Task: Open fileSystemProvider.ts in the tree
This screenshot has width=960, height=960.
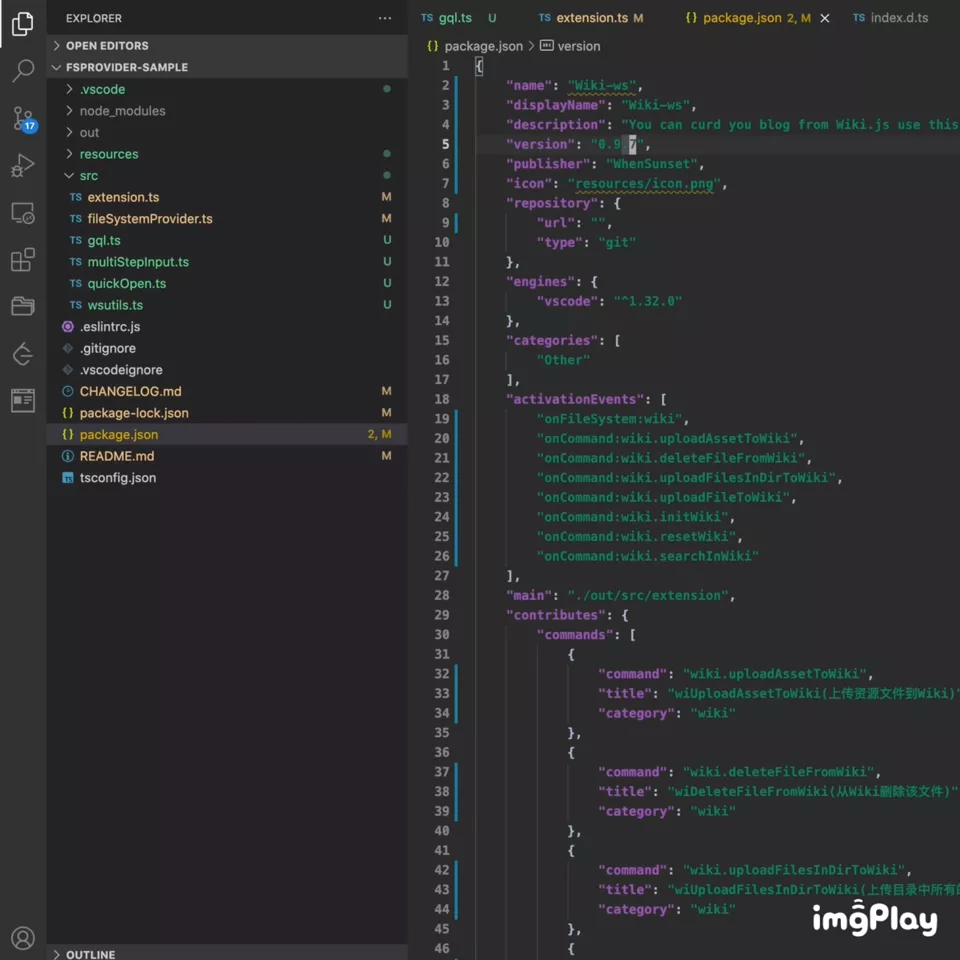Action: coord(227,219)
